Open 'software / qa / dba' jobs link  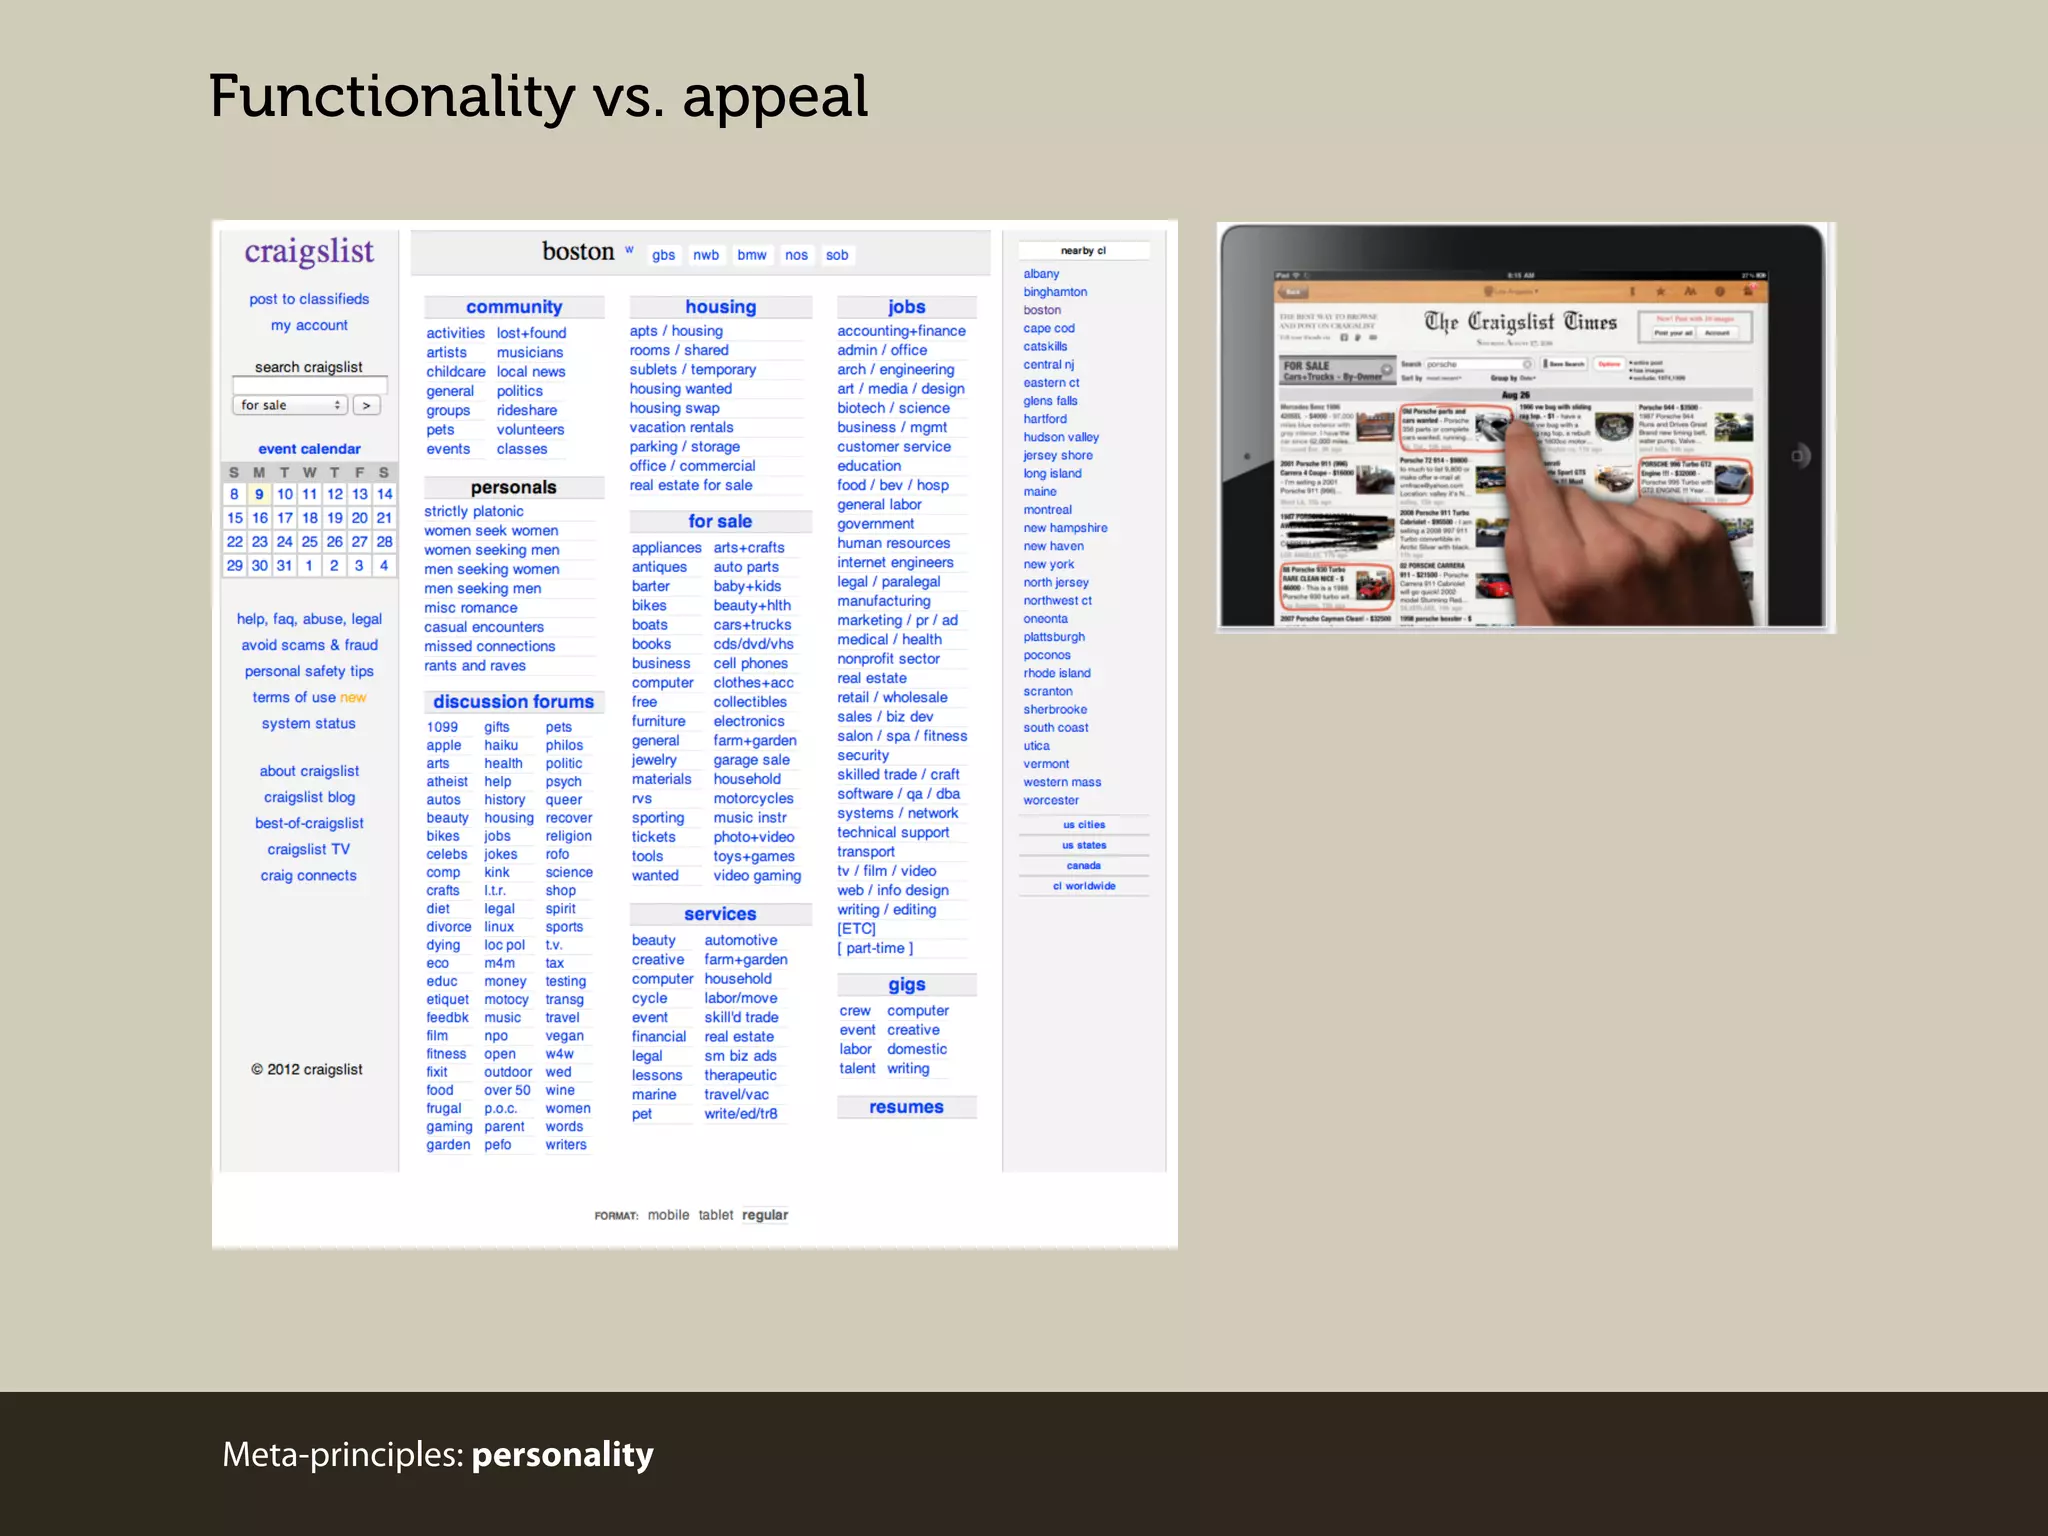click(898, 794)
